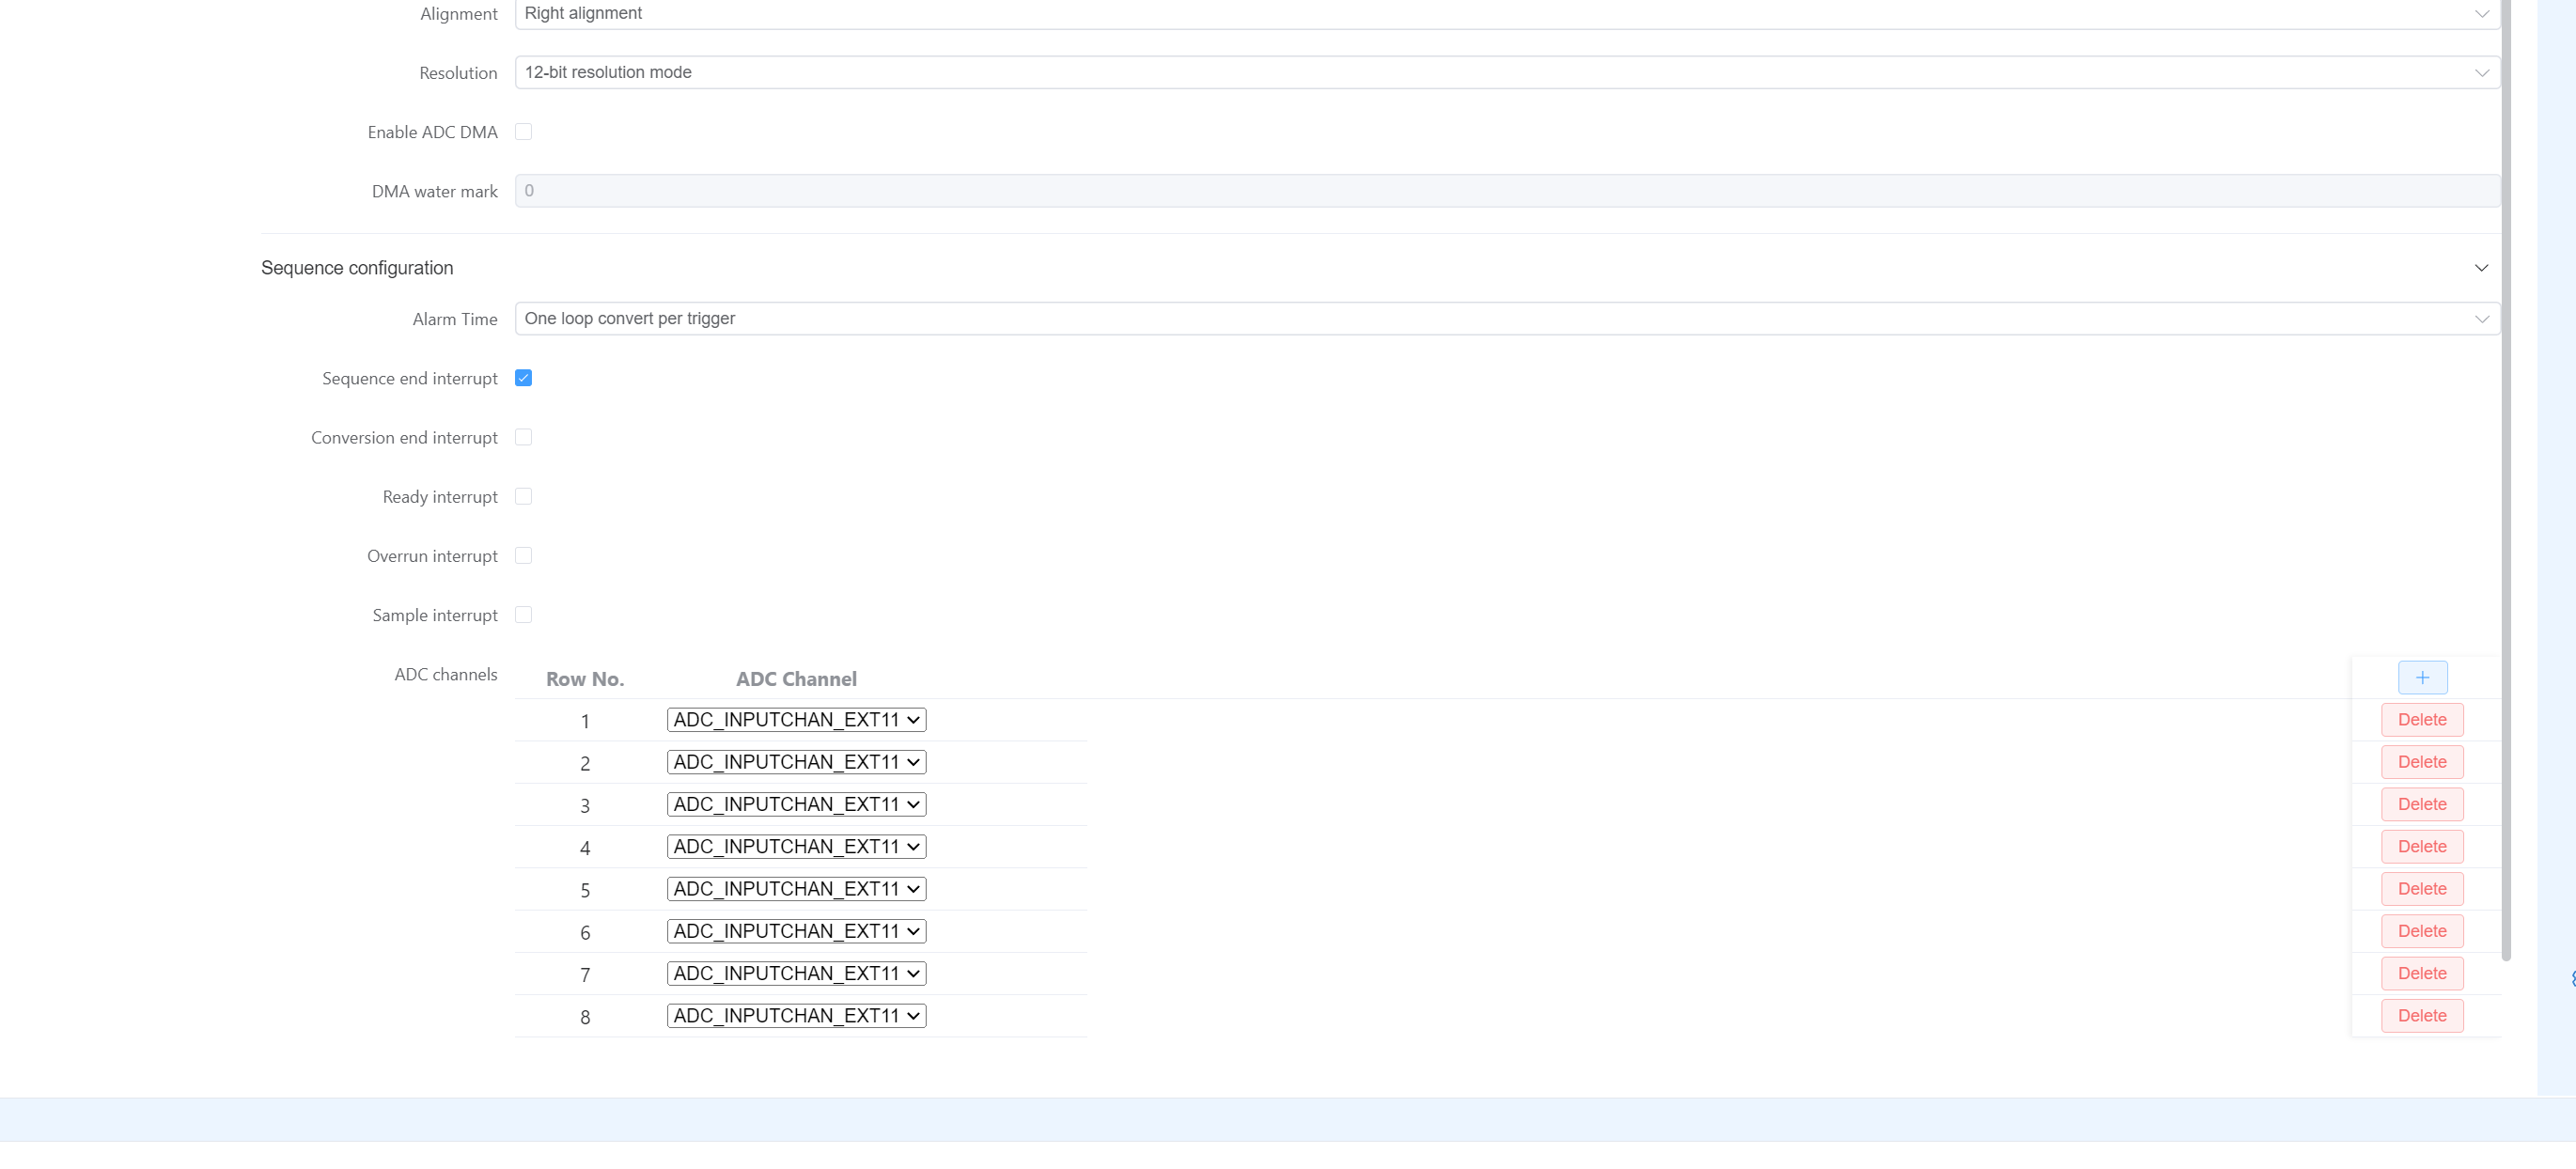Open ADC channel dropdown in row 8
This screenshot has height=1169, width=2576.
pyautogui.click(x=796, y=1016)
